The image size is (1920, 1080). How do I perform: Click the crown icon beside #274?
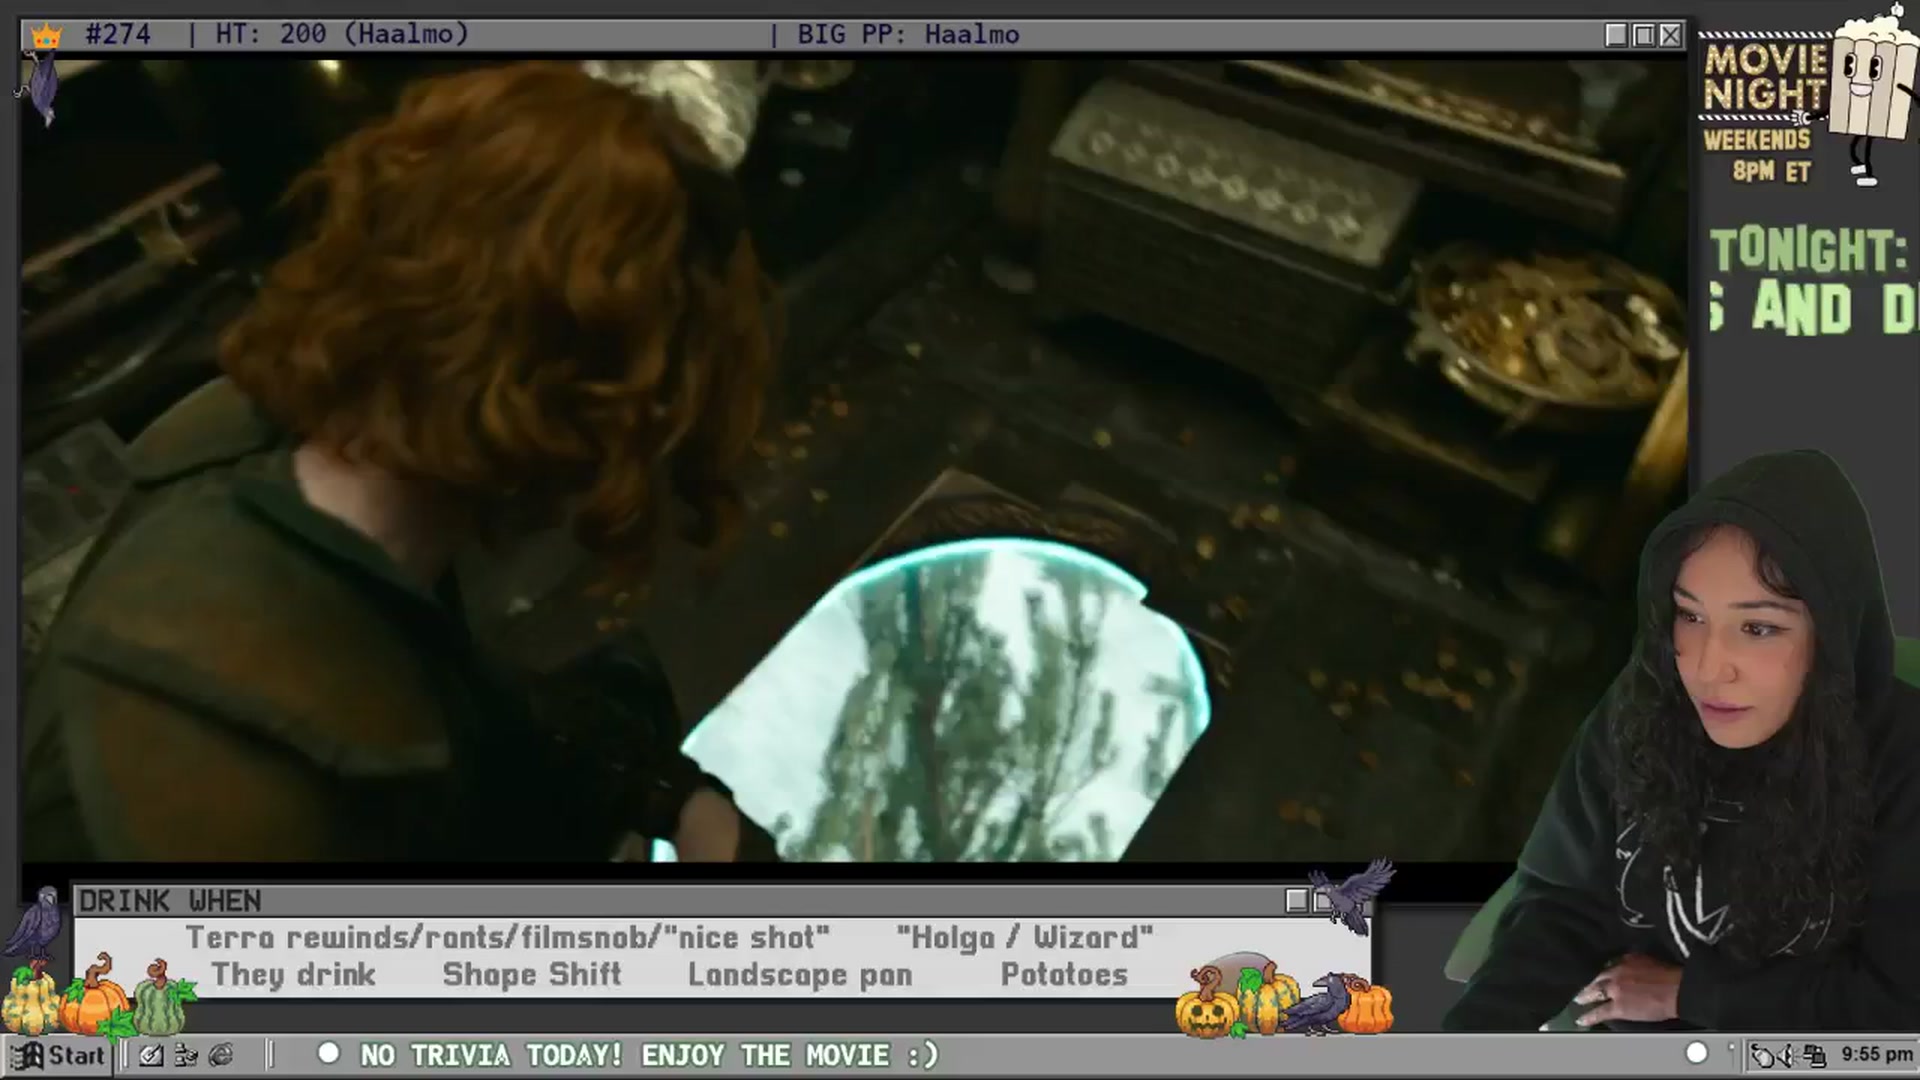click(46, 36)
